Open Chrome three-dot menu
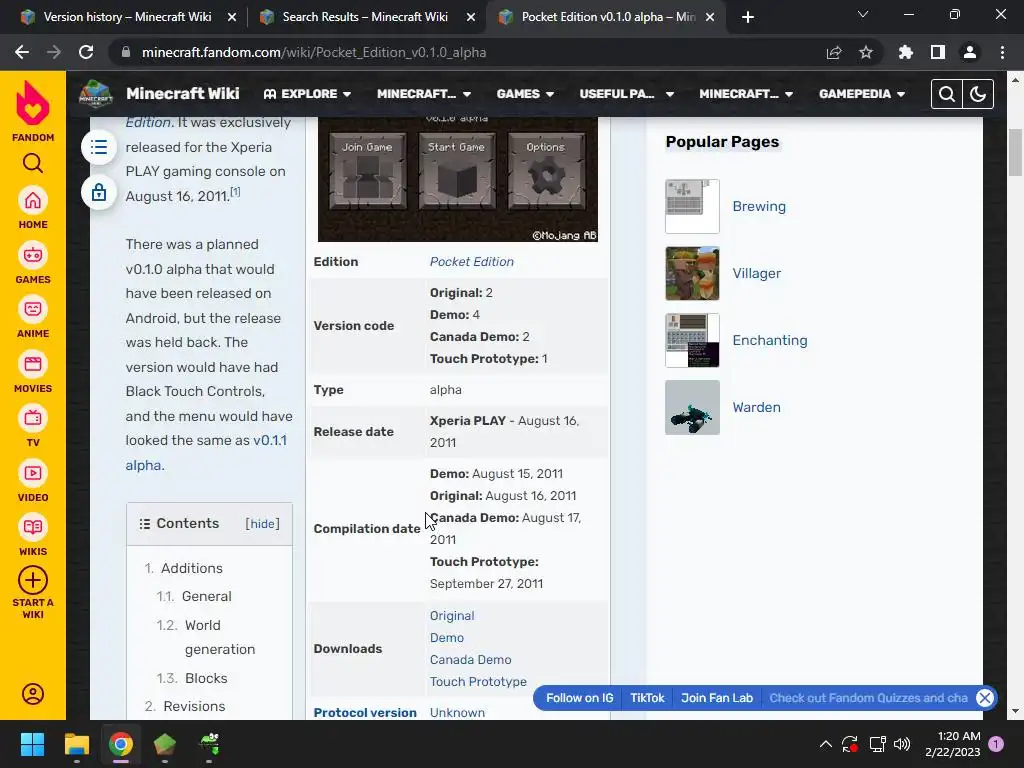Image resolution: width=1024 pixels, height=768 pixels. click(x=1002, y=52)
